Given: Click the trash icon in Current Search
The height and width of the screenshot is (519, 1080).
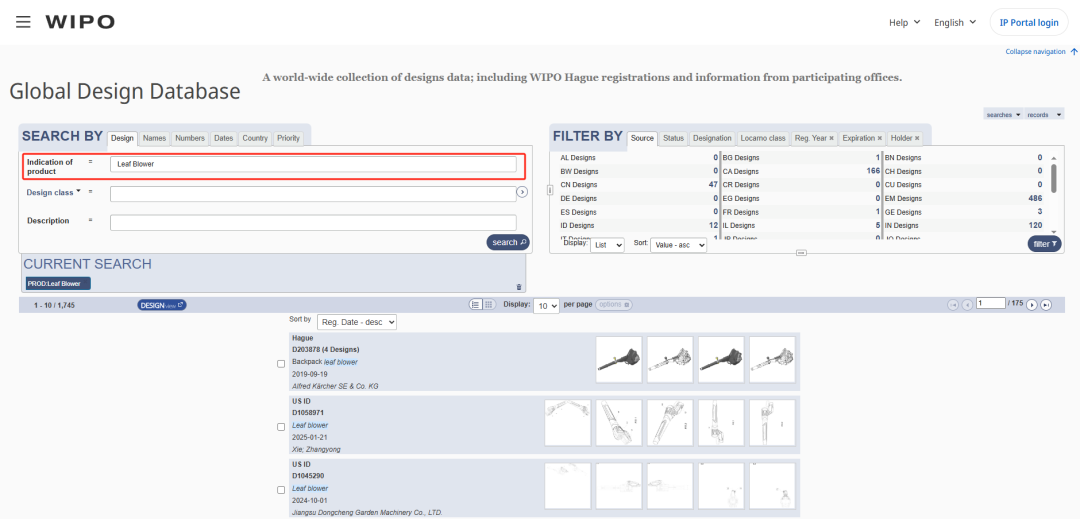Looking at the screenshot, I should [519, 286].
